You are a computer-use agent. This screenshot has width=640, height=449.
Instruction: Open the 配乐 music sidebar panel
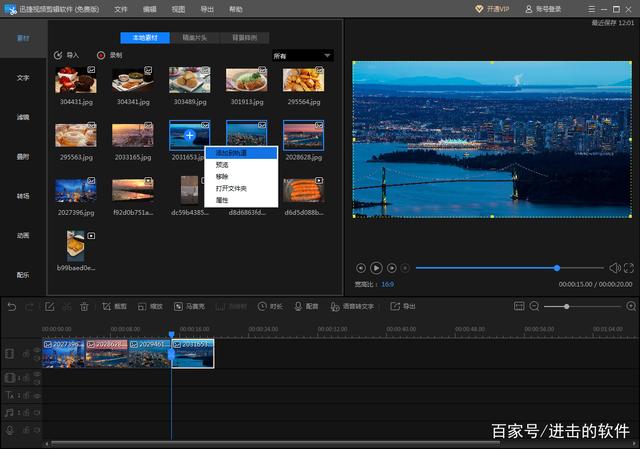(x=23, y=275)
